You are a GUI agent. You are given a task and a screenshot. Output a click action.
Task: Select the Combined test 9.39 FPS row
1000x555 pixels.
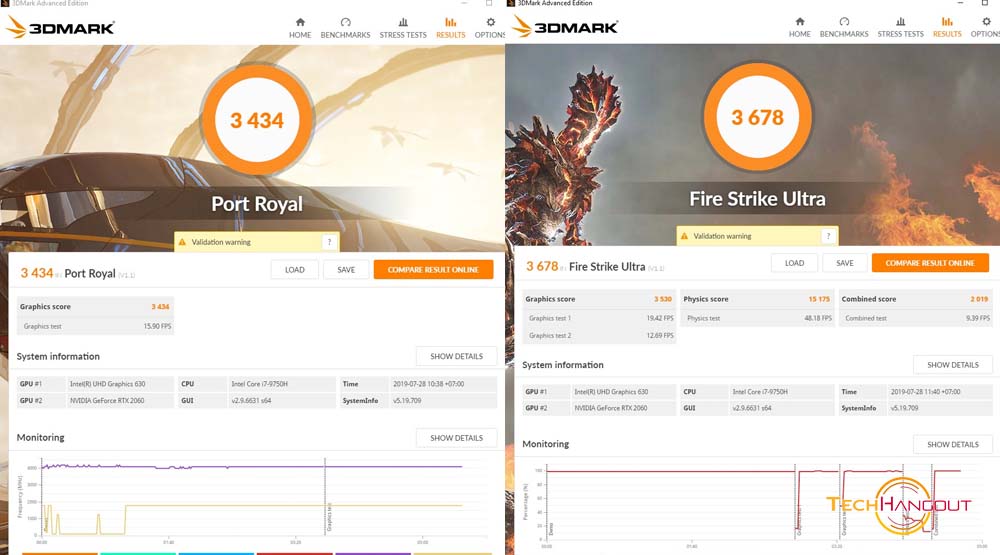[x=915, y=318]
